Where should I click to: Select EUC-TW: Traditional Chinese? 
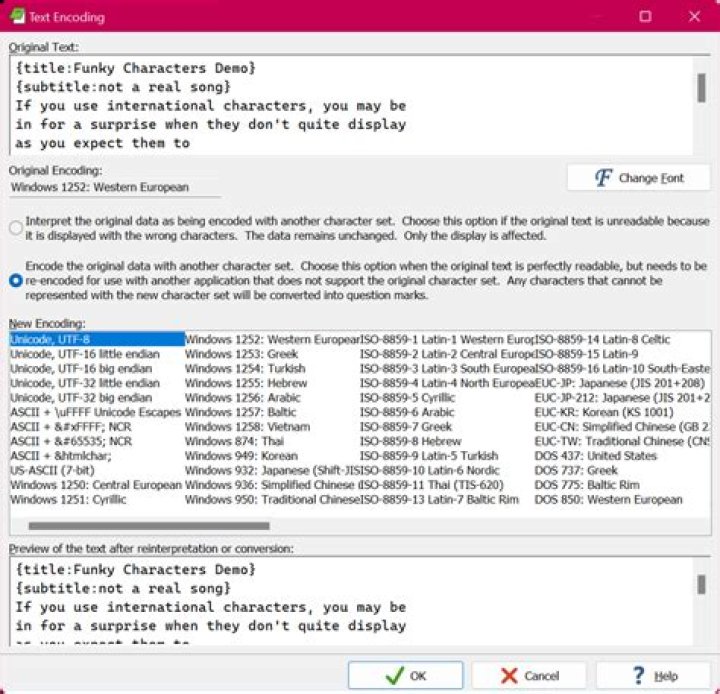tap(622, 441)
